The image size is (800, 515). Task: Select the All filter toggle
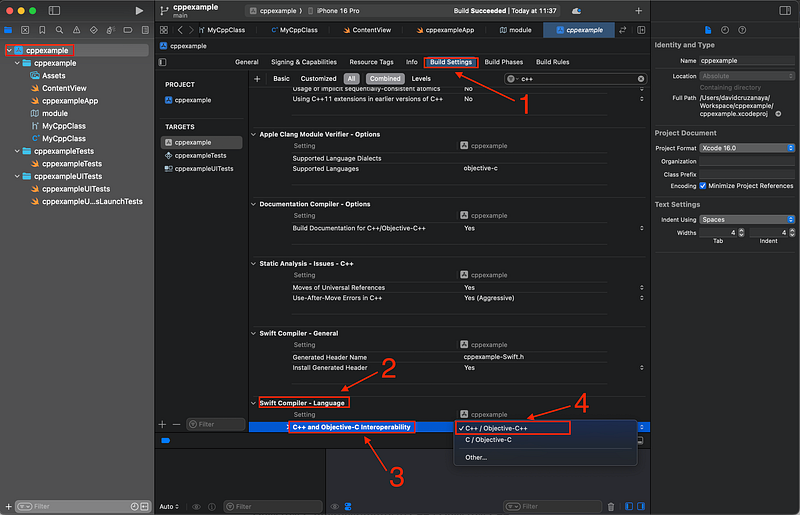[x=352, y=79]
